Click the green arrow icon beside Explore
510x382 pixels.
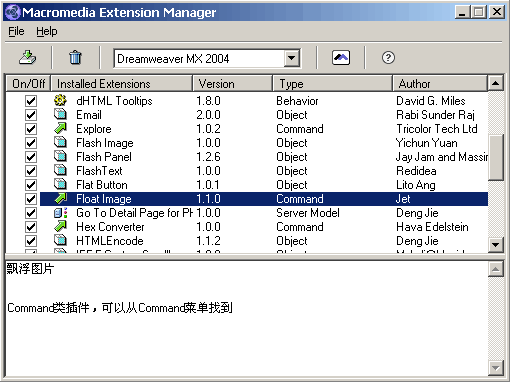[x=60, y=128]
